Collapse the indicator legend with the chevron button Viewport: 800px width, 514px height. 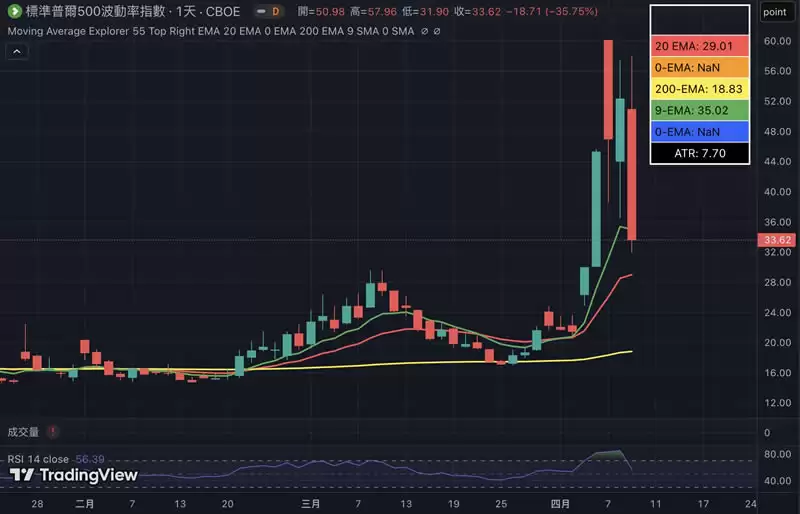[17, 52]
